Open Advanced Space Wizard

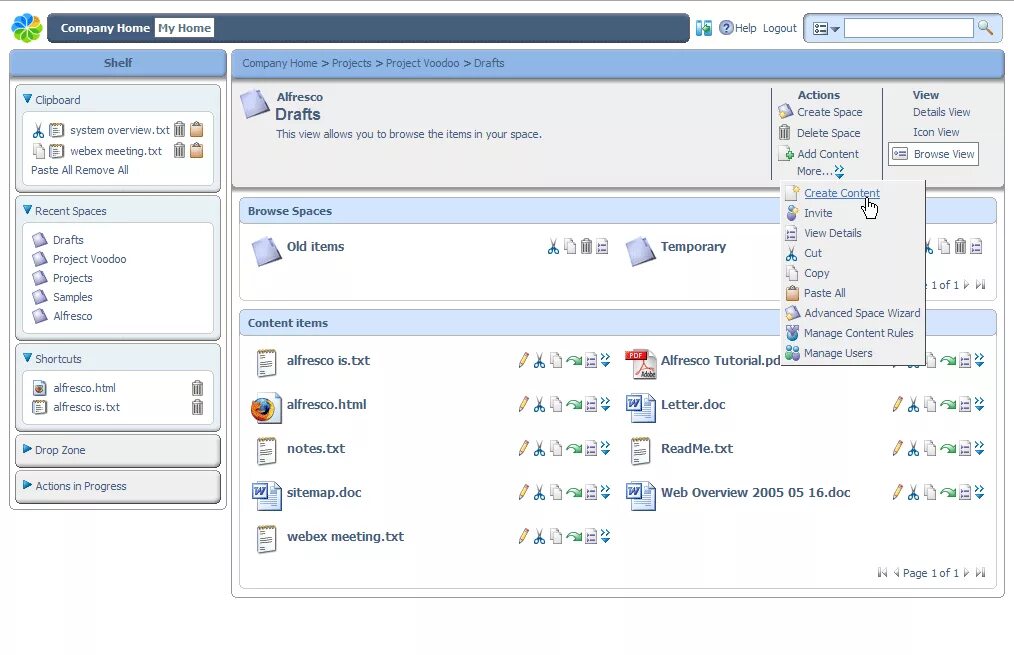862,313
